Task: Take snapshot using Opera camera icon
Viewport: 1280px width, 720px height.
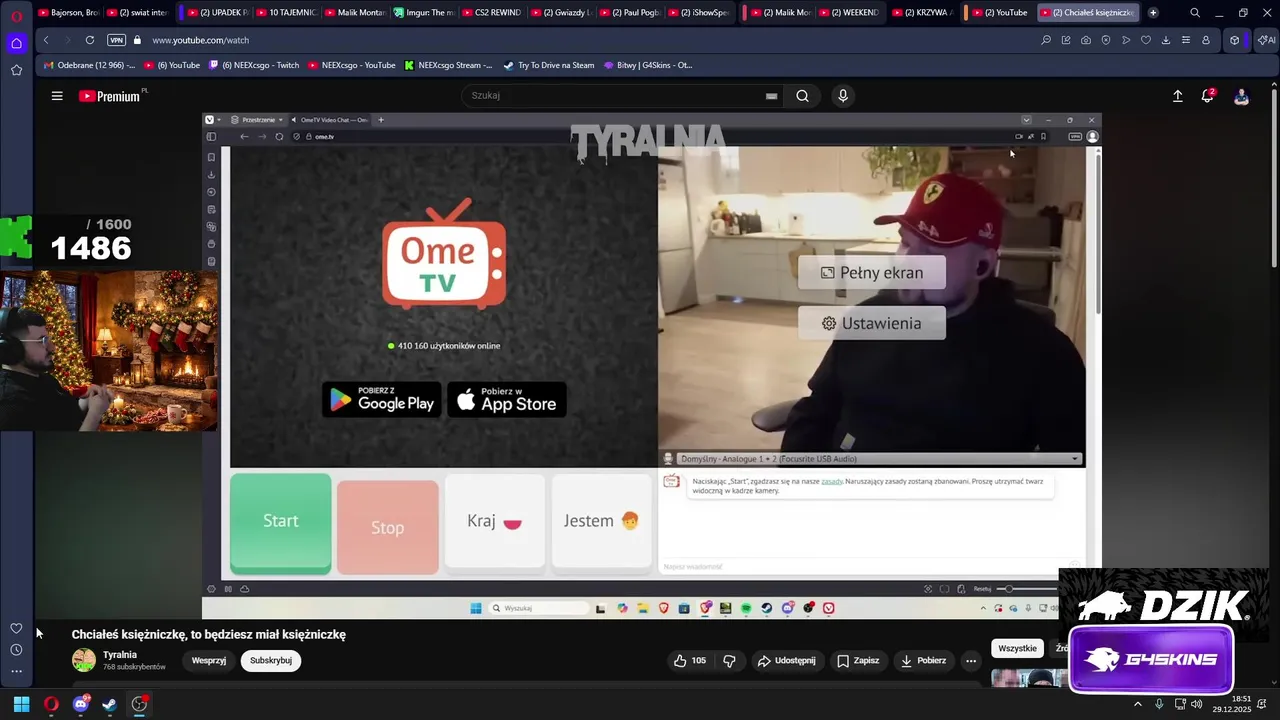Action: (1086, 40)
